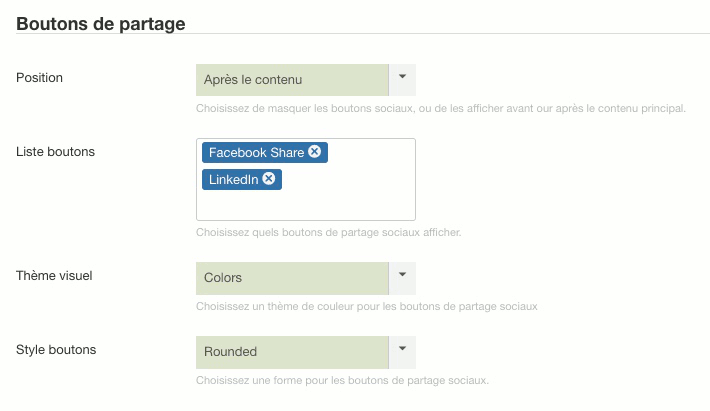Click the LinkedIn tag label
This screenshot has height=411, width=710.
[233, 180]
